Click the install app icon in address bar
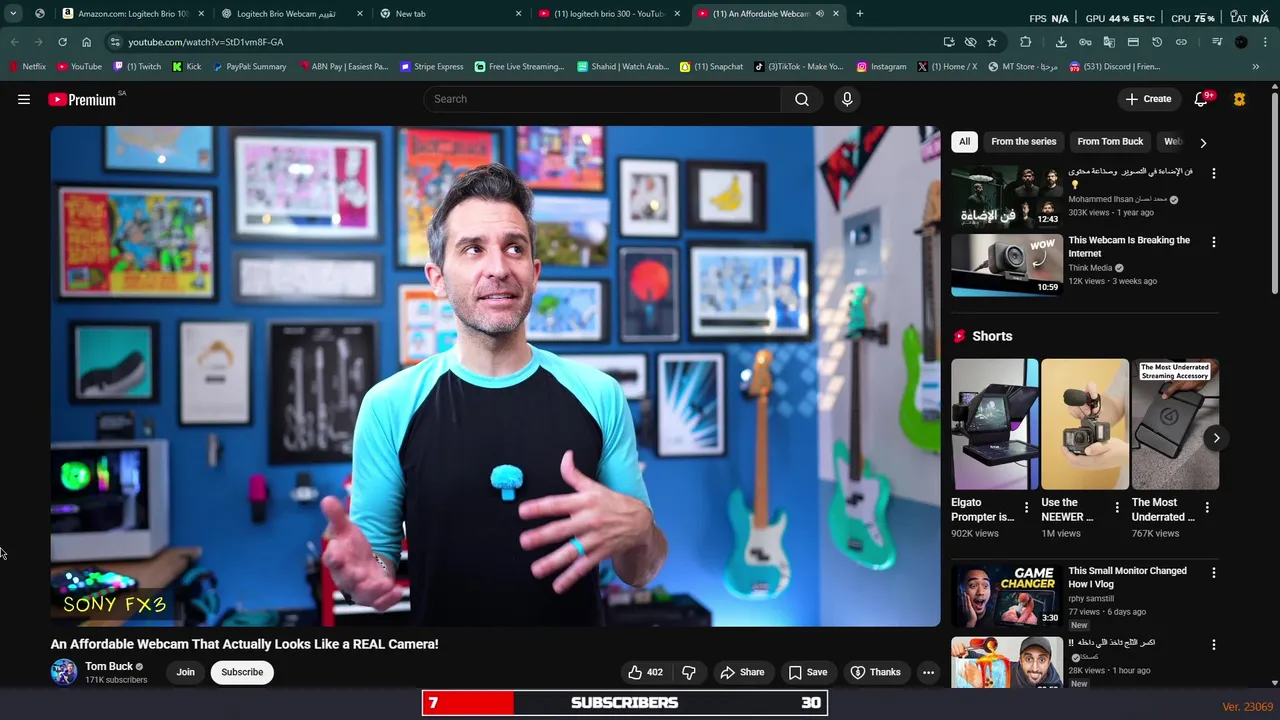The image size is (1280, 720). pos(949,42)
